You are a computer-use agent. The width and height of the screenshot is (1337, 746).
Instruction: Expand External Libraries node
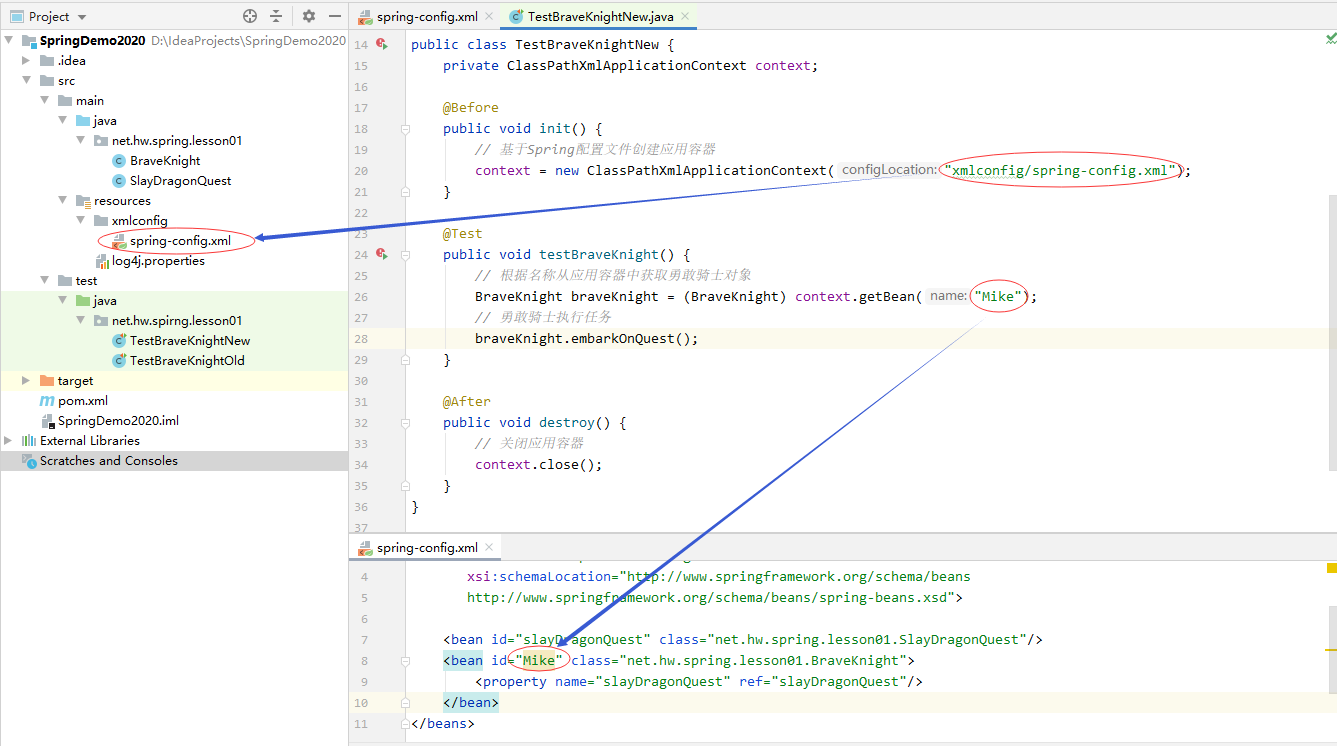9,441
